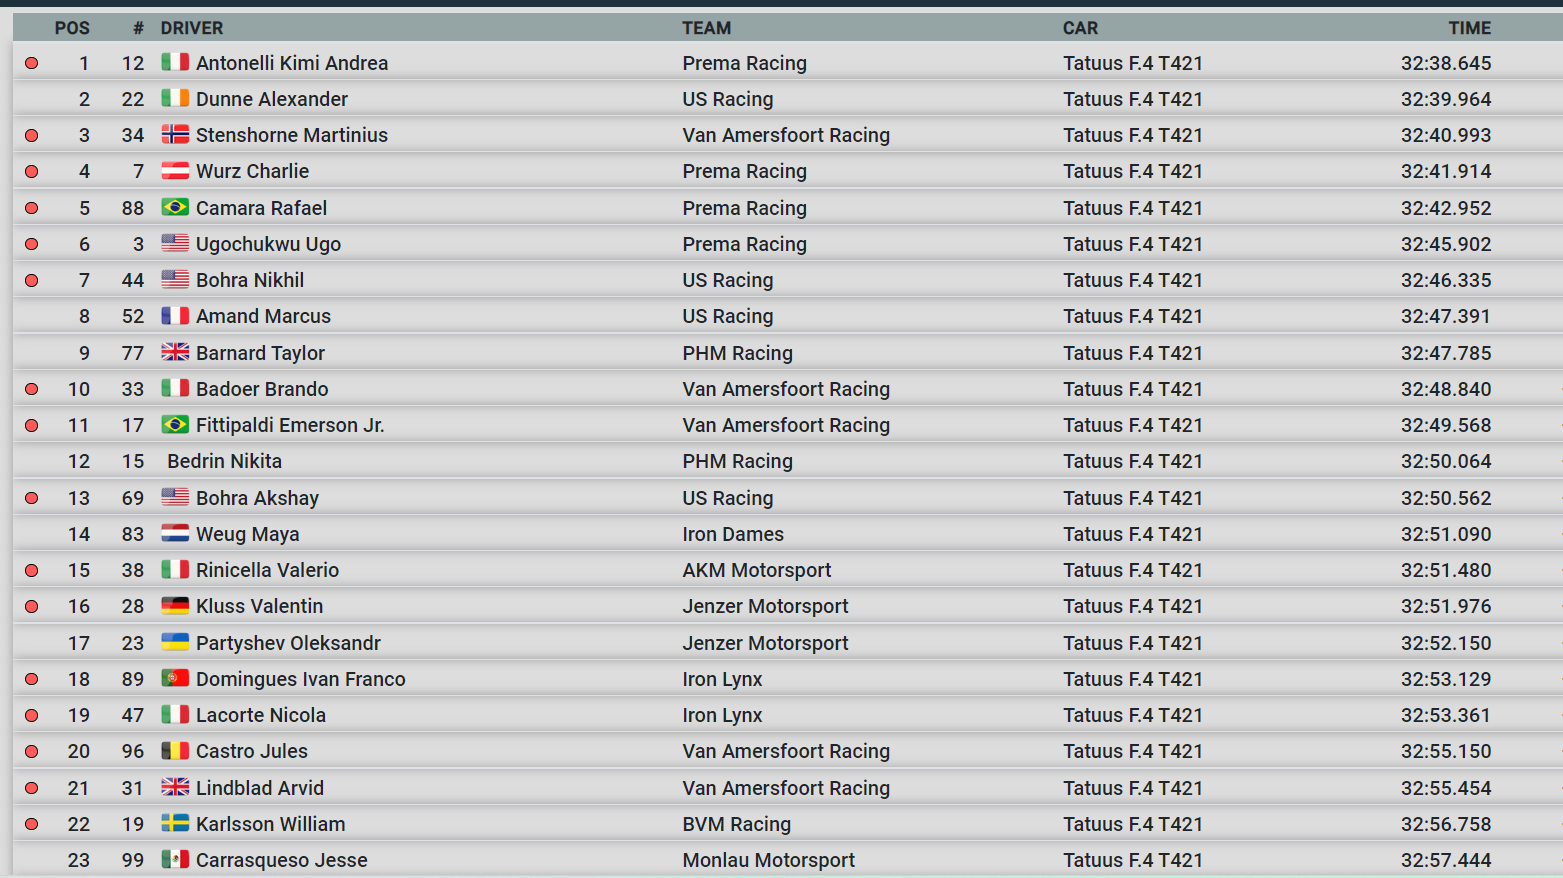This screenshot has width=1563, height=878.
Task: Click the red dot in Fittipaldi Emerson Jr.'s row
Action: 32,425
